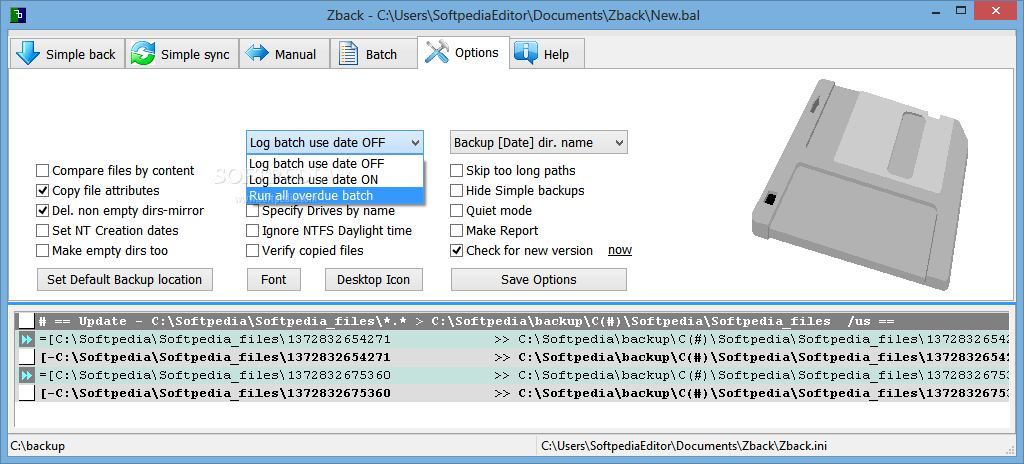Click the Desktop Icon button

click(374, 279)
